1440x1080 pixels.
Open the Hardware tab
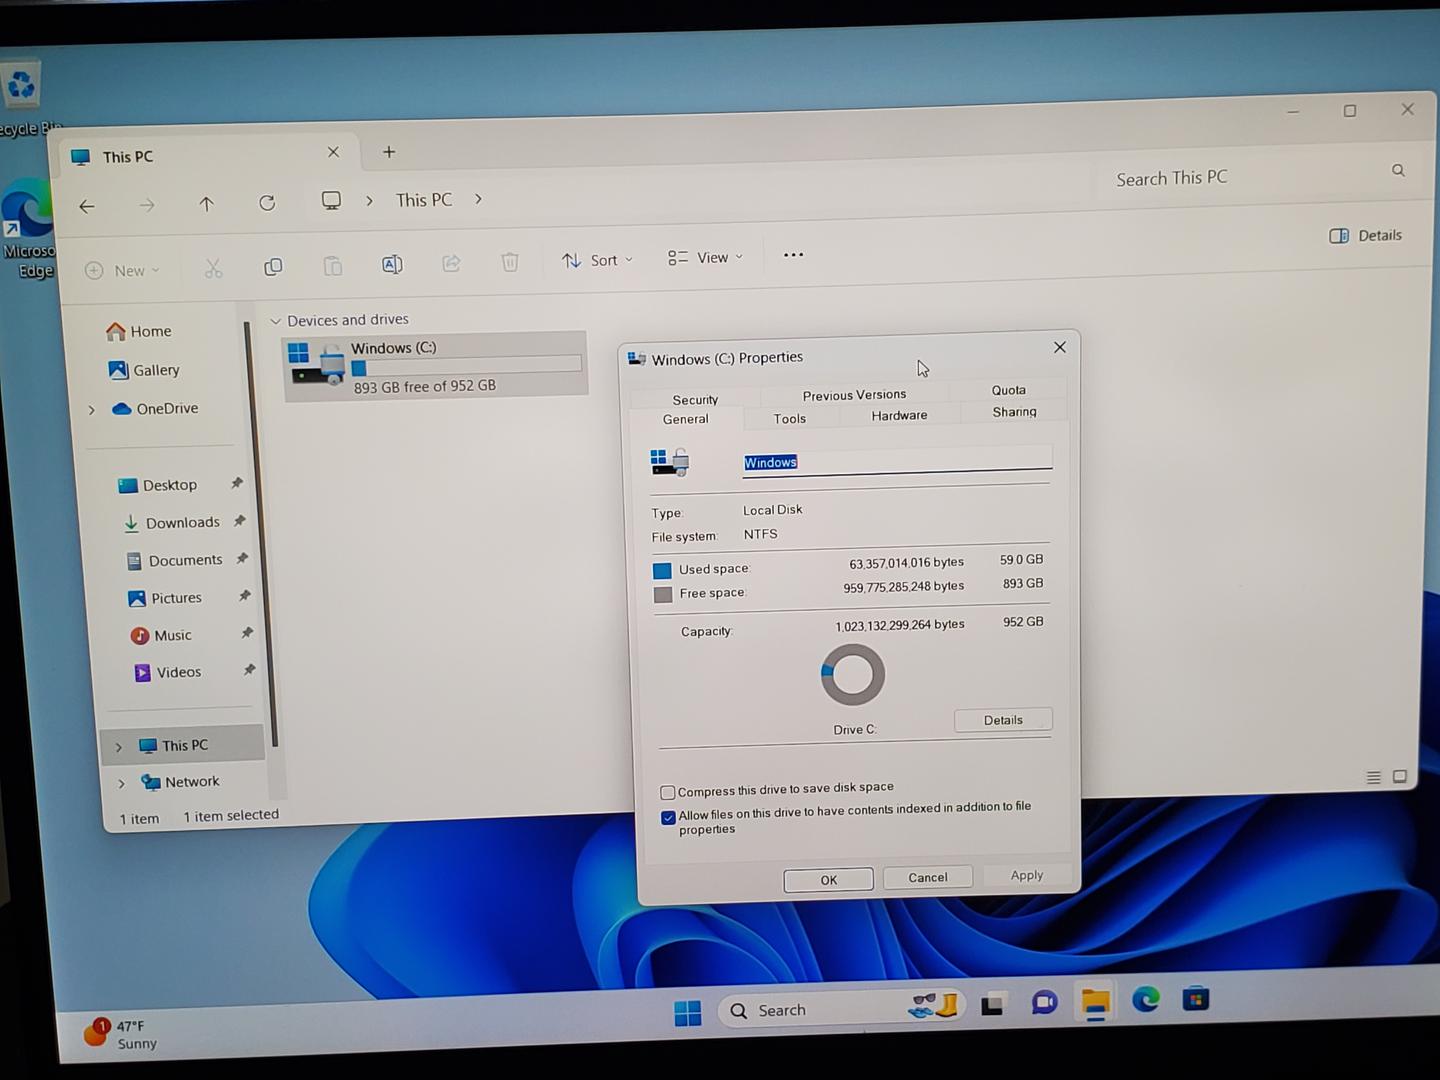coord(899,415)
